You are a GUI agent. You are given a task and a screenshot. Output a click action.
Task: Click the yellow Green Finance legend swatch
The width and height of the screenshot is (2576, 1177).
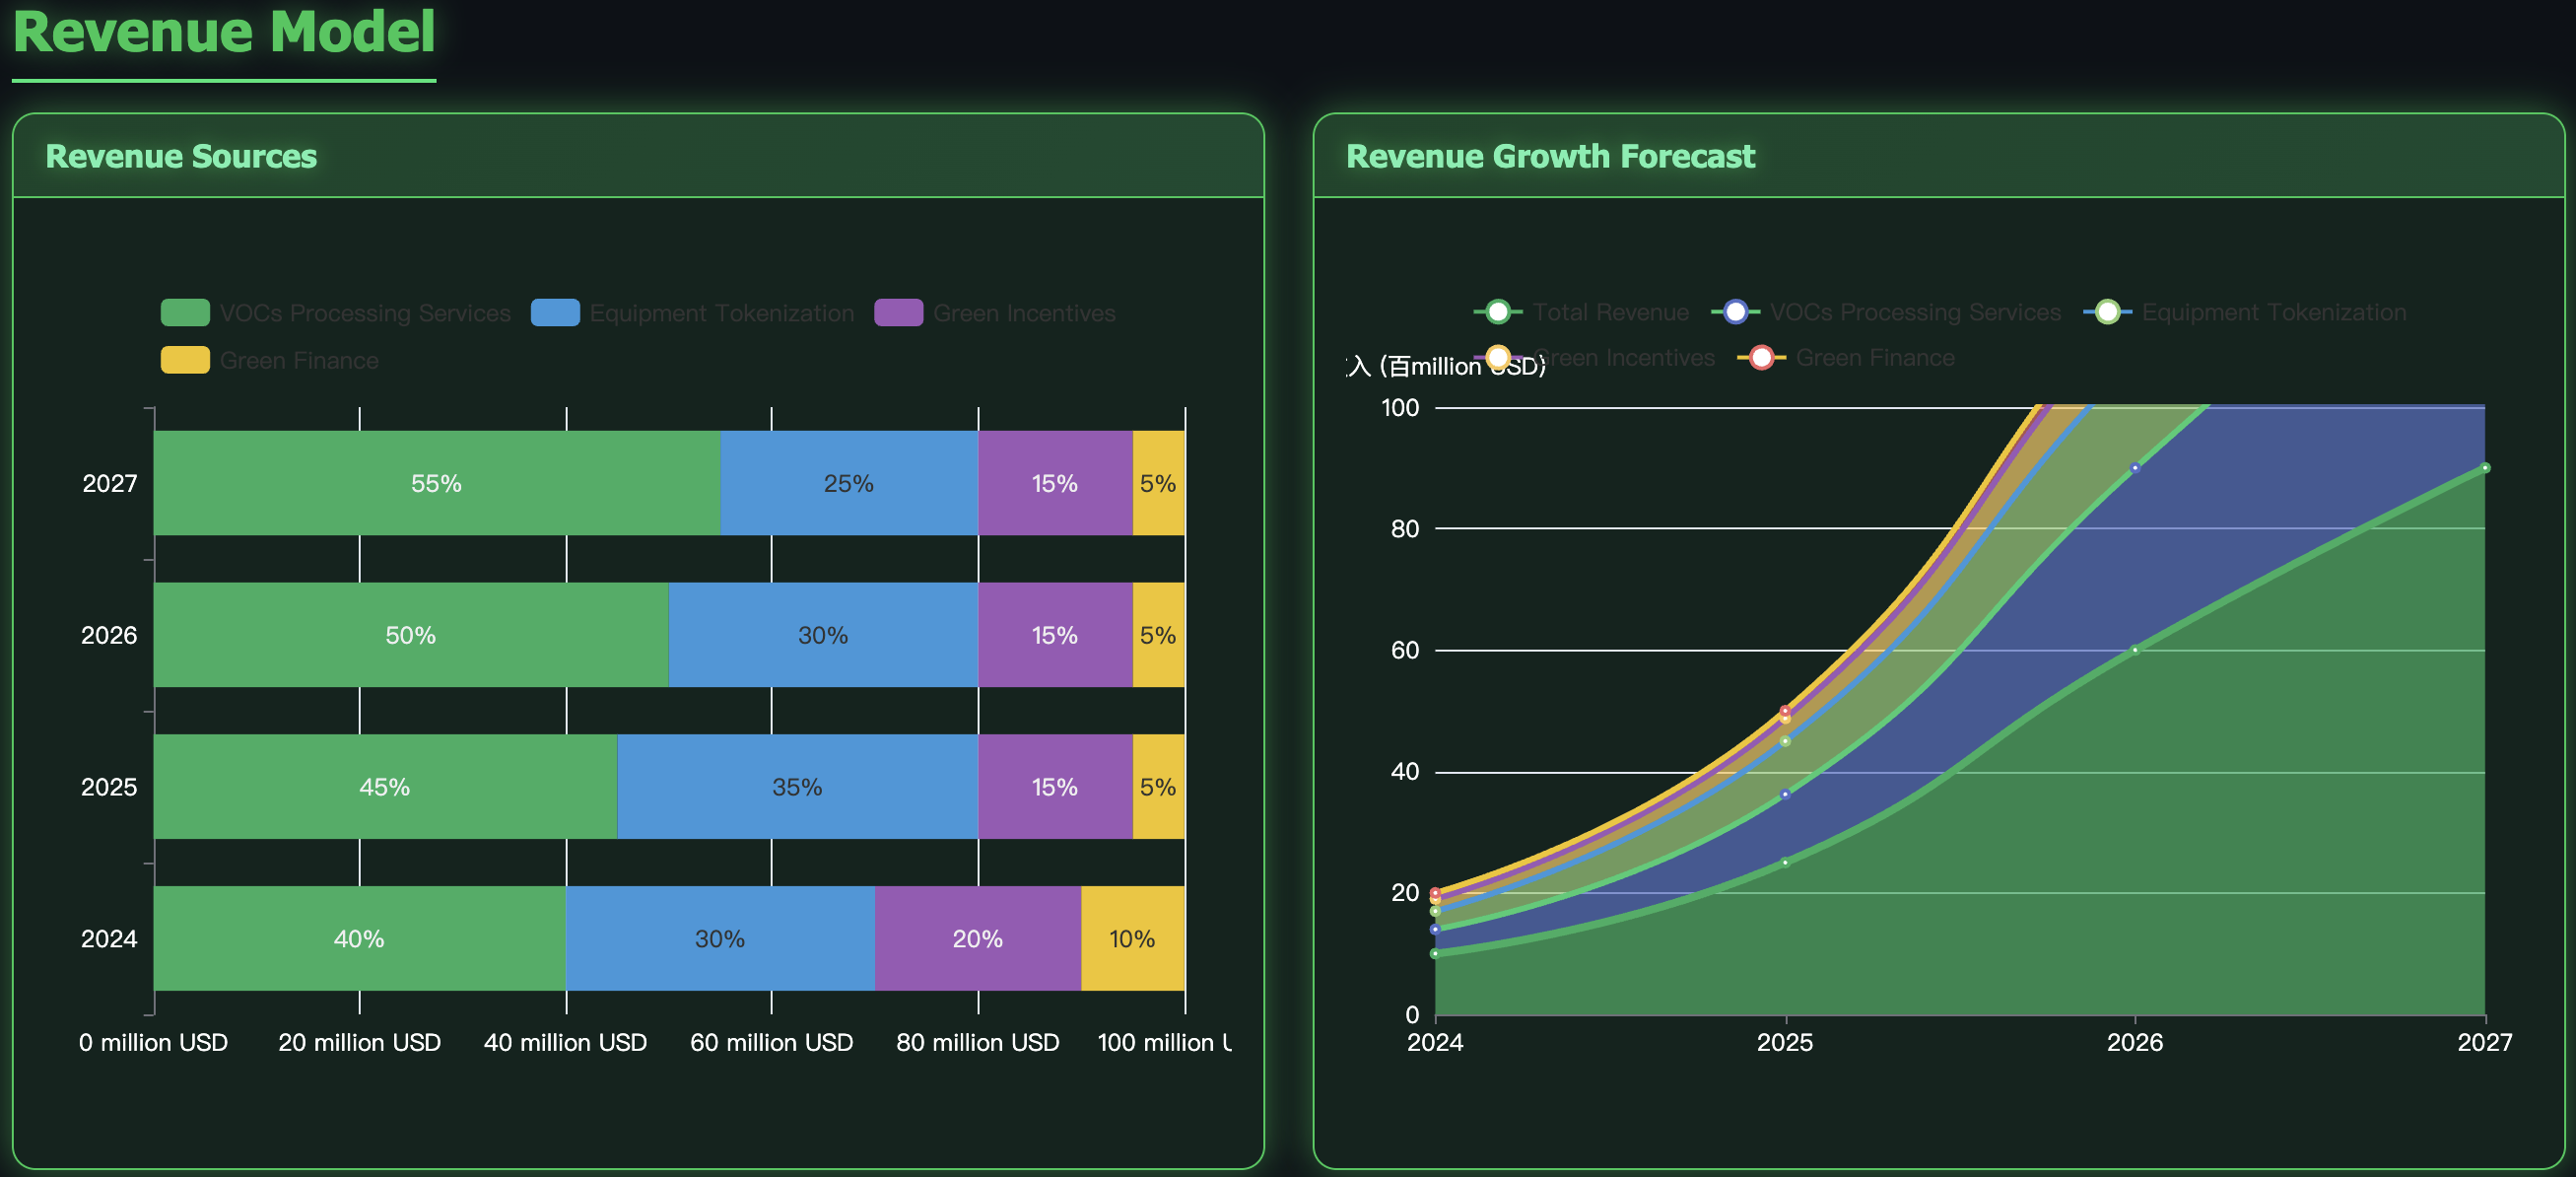(186, 360)
